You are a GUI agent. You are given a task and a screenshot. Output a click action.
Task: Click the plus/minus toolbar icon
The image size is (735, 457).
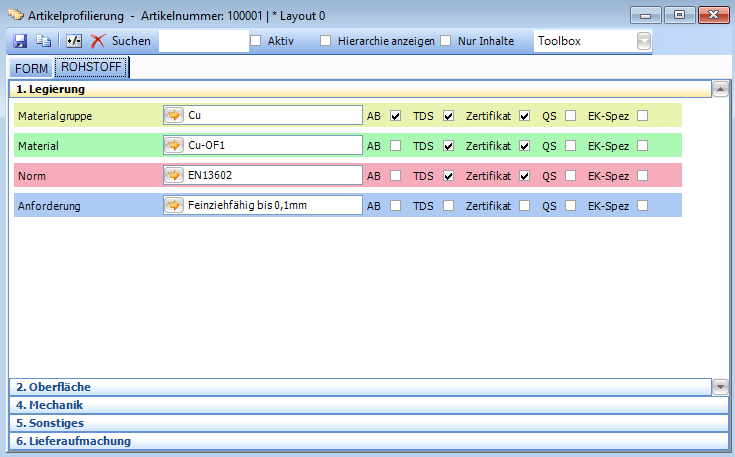[x=74, y=41]
